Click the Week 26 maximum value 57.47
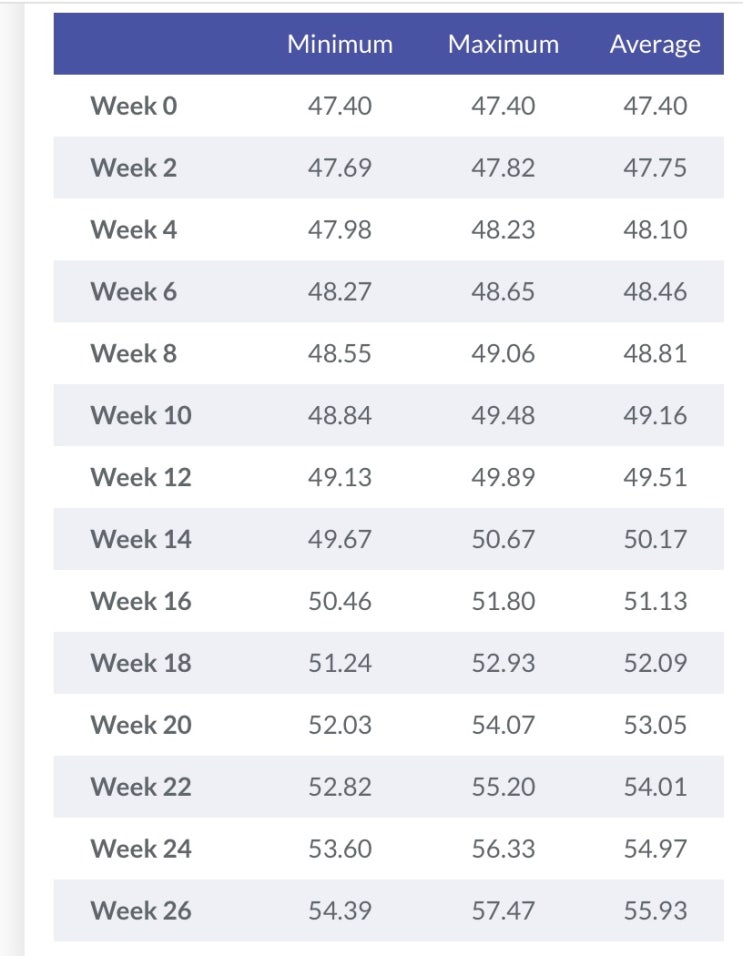The width and height of the screenshot is (743, 956). point(503,911)
